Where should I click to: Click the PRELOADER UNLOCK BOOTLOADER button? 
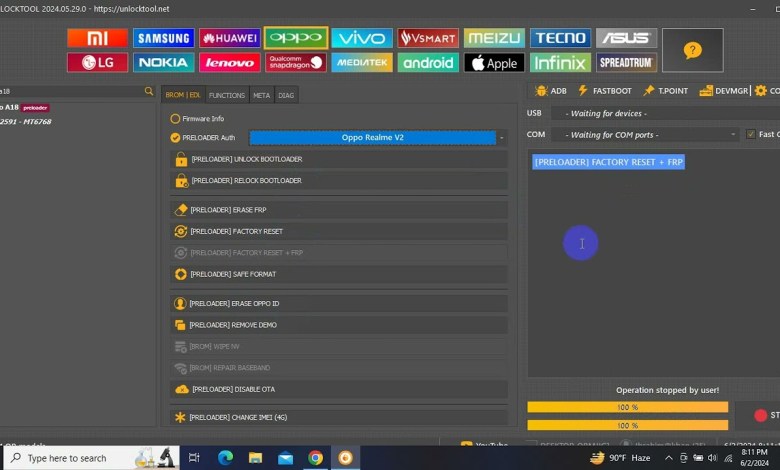[338, 159]
